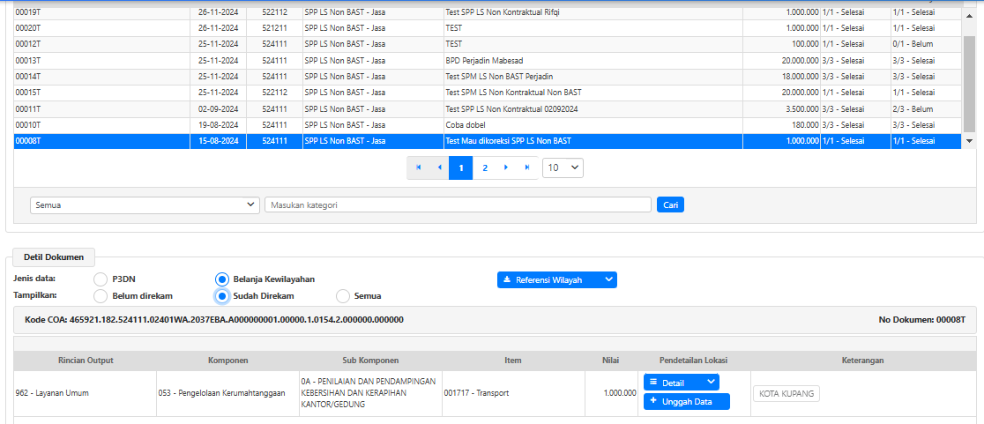Image resolution: width=984 pixels, height=424 pixels.
Task: Expand the Semua filter dropdown
Action: click(x=145, y=205)
